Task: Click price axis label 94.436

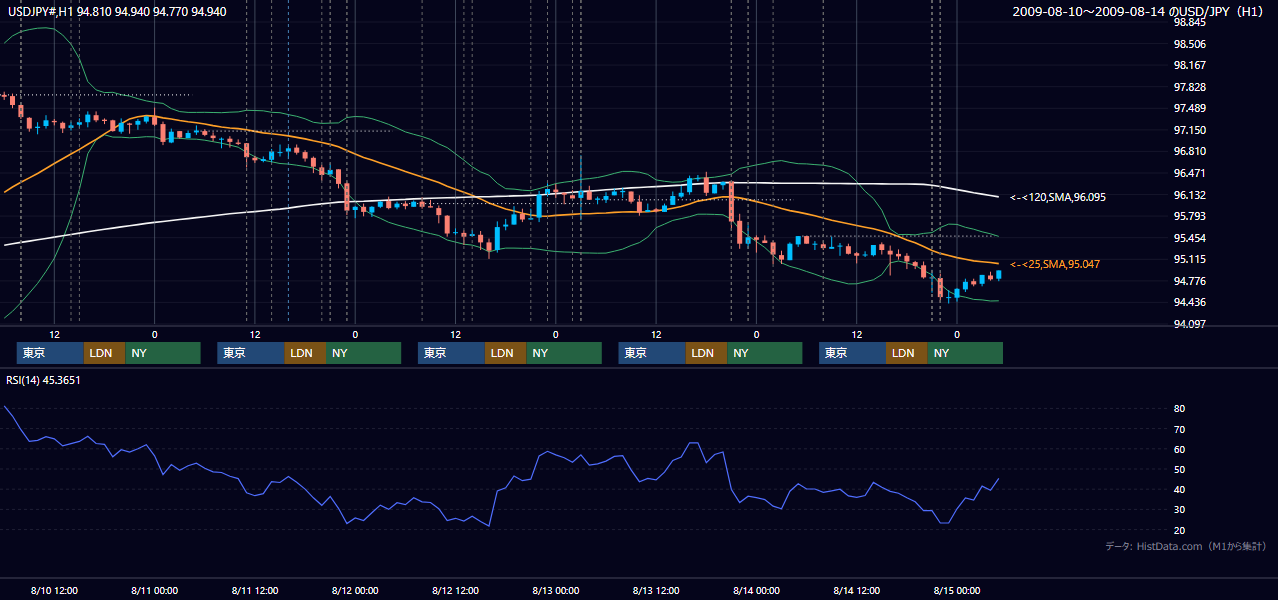Action: (1189, 302)
